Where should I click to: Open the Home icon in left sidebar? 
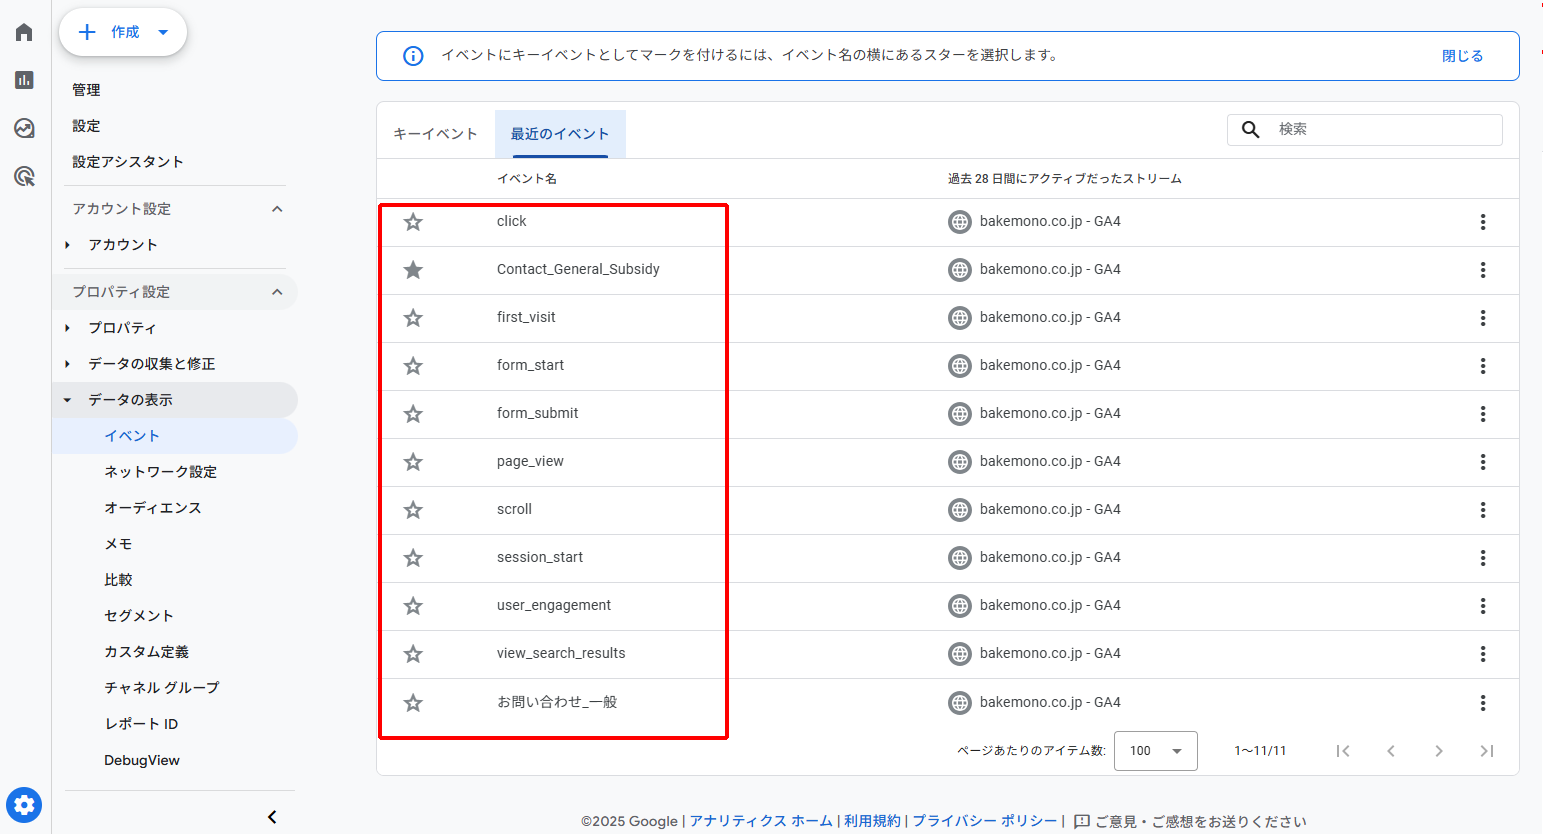[x=24, y=31]
